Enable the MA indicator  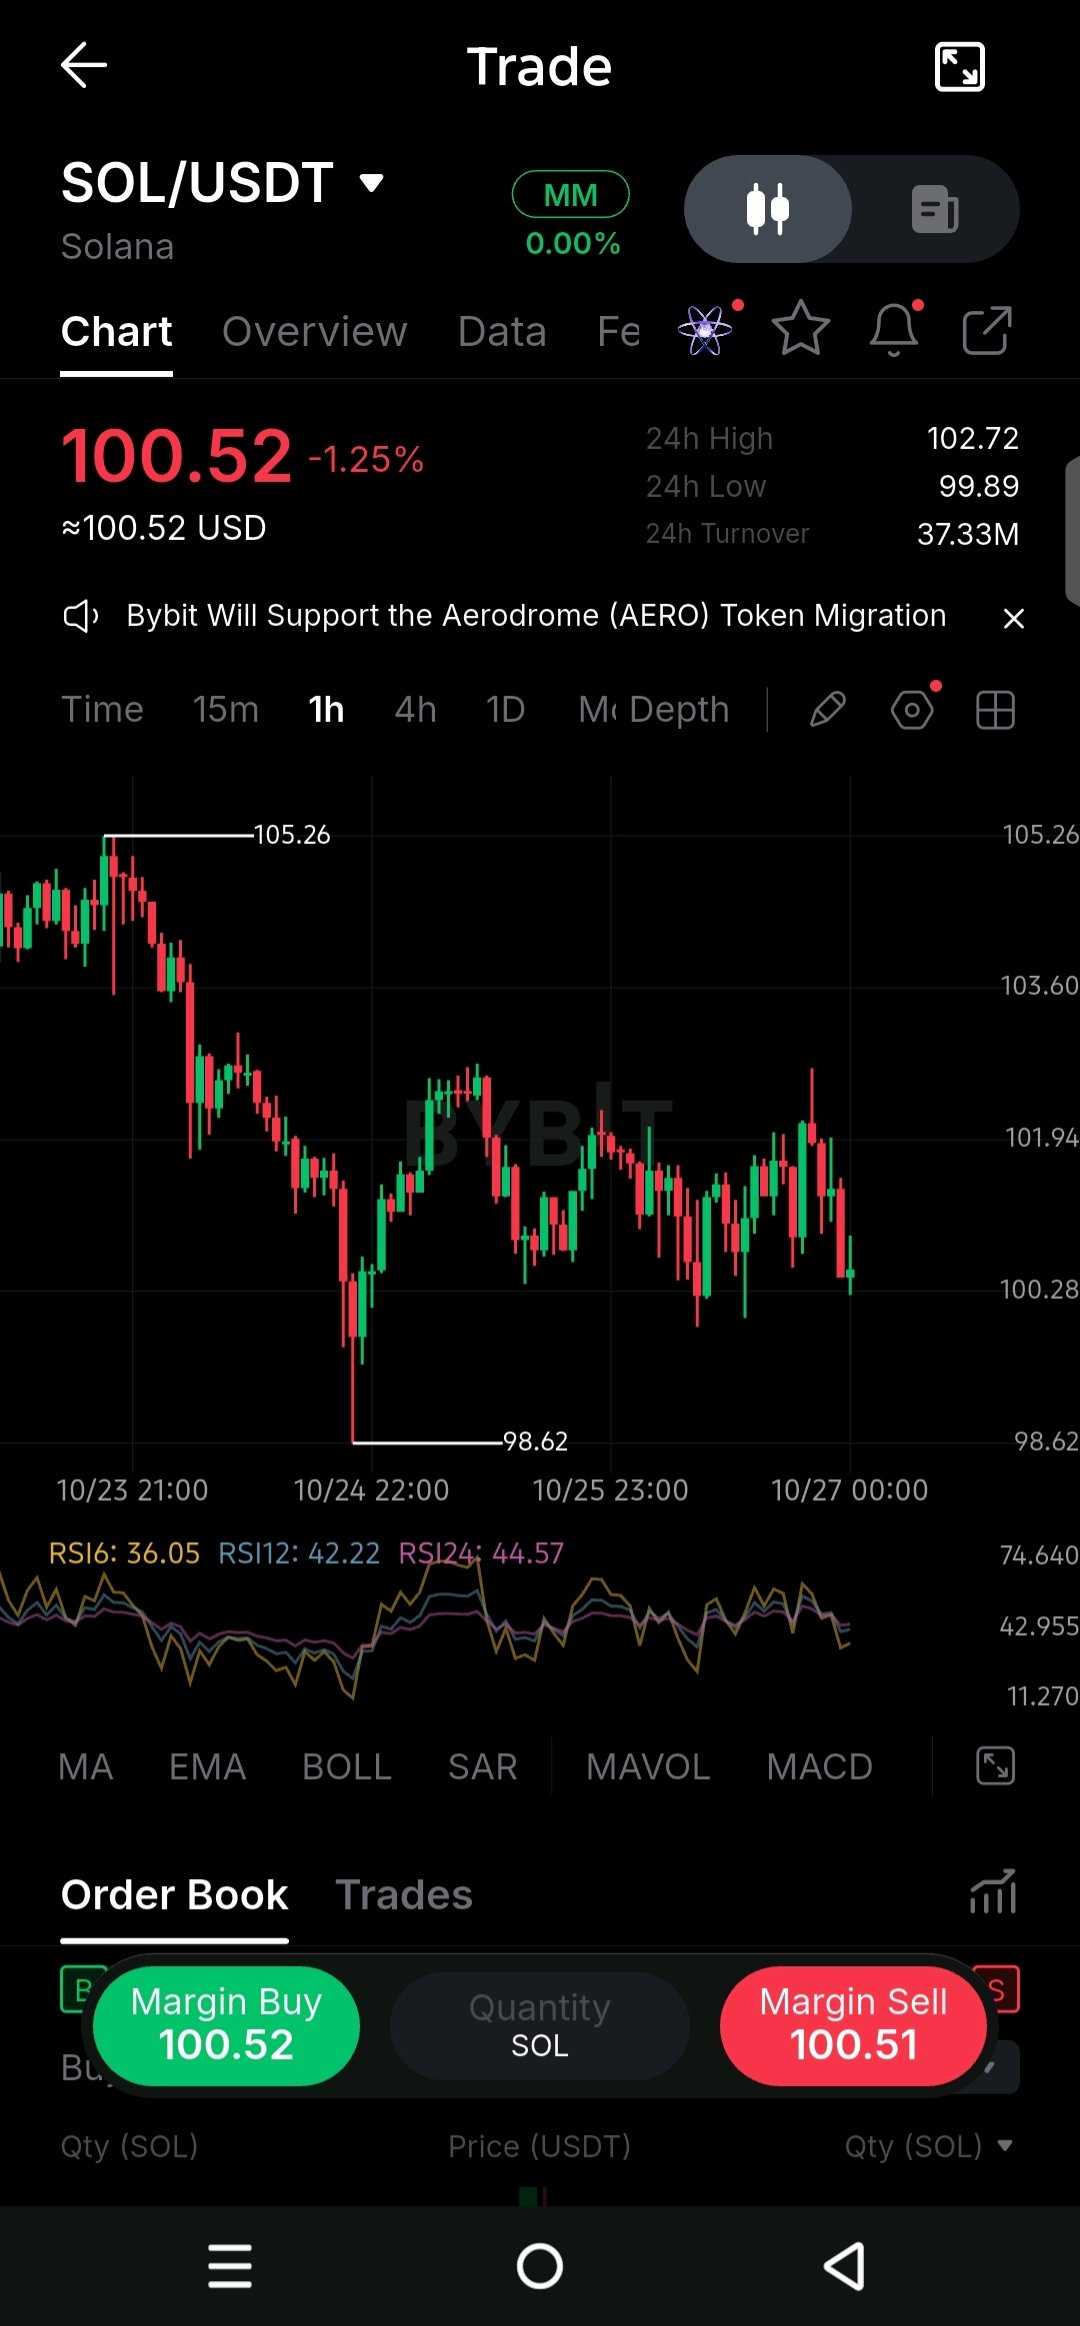86,1767
